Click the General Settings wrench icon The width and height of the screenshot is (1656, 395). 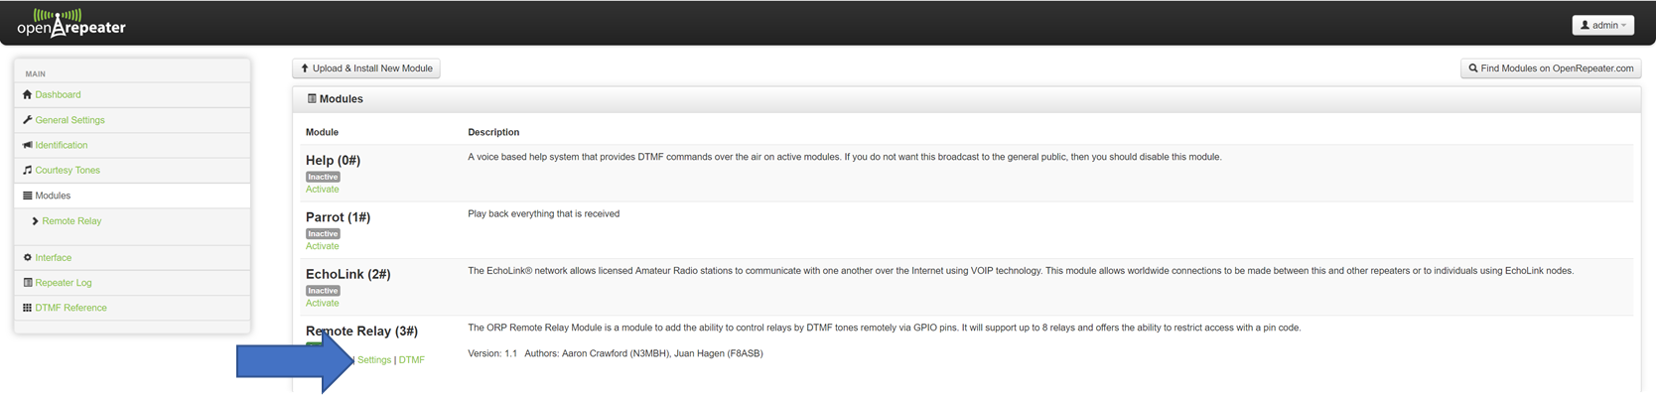point(27,120)
